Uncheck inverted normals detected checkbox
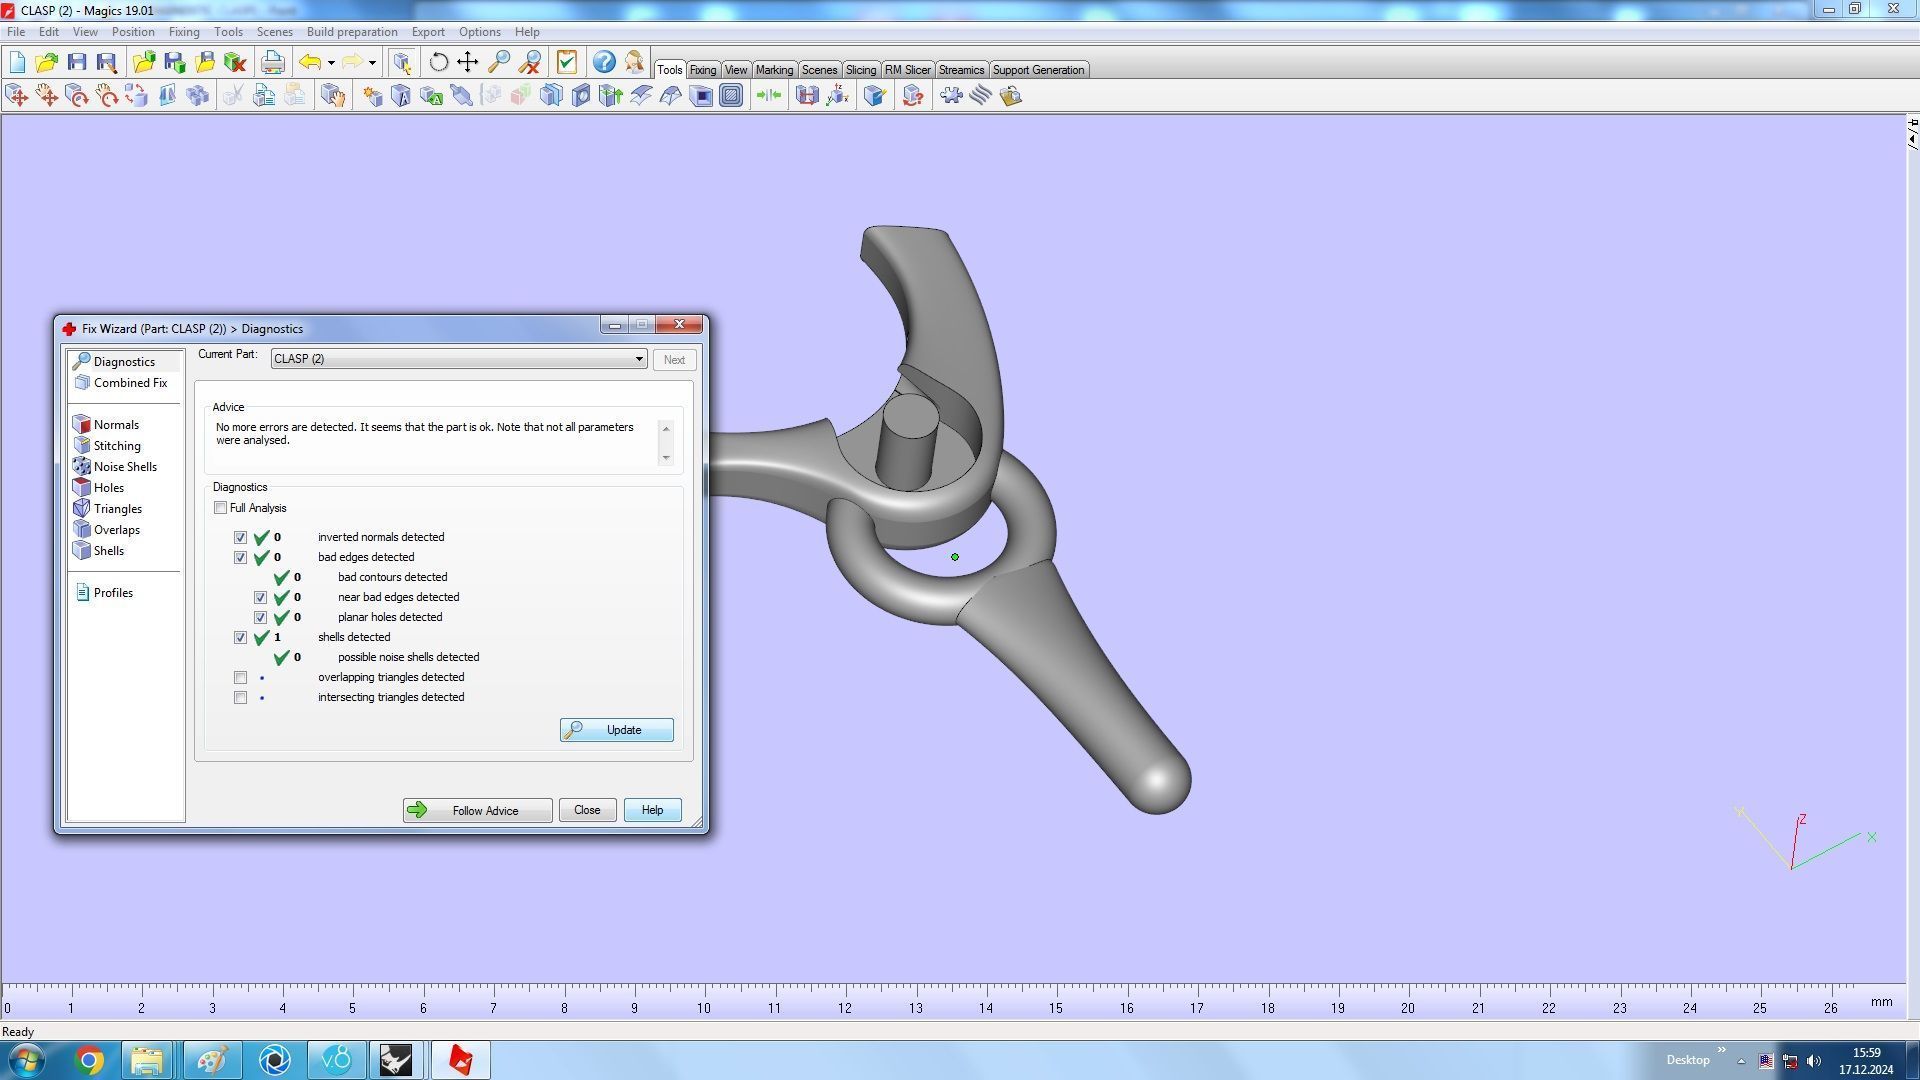Viewport: 1920px width, 1080px height. (x=241, y=538)
